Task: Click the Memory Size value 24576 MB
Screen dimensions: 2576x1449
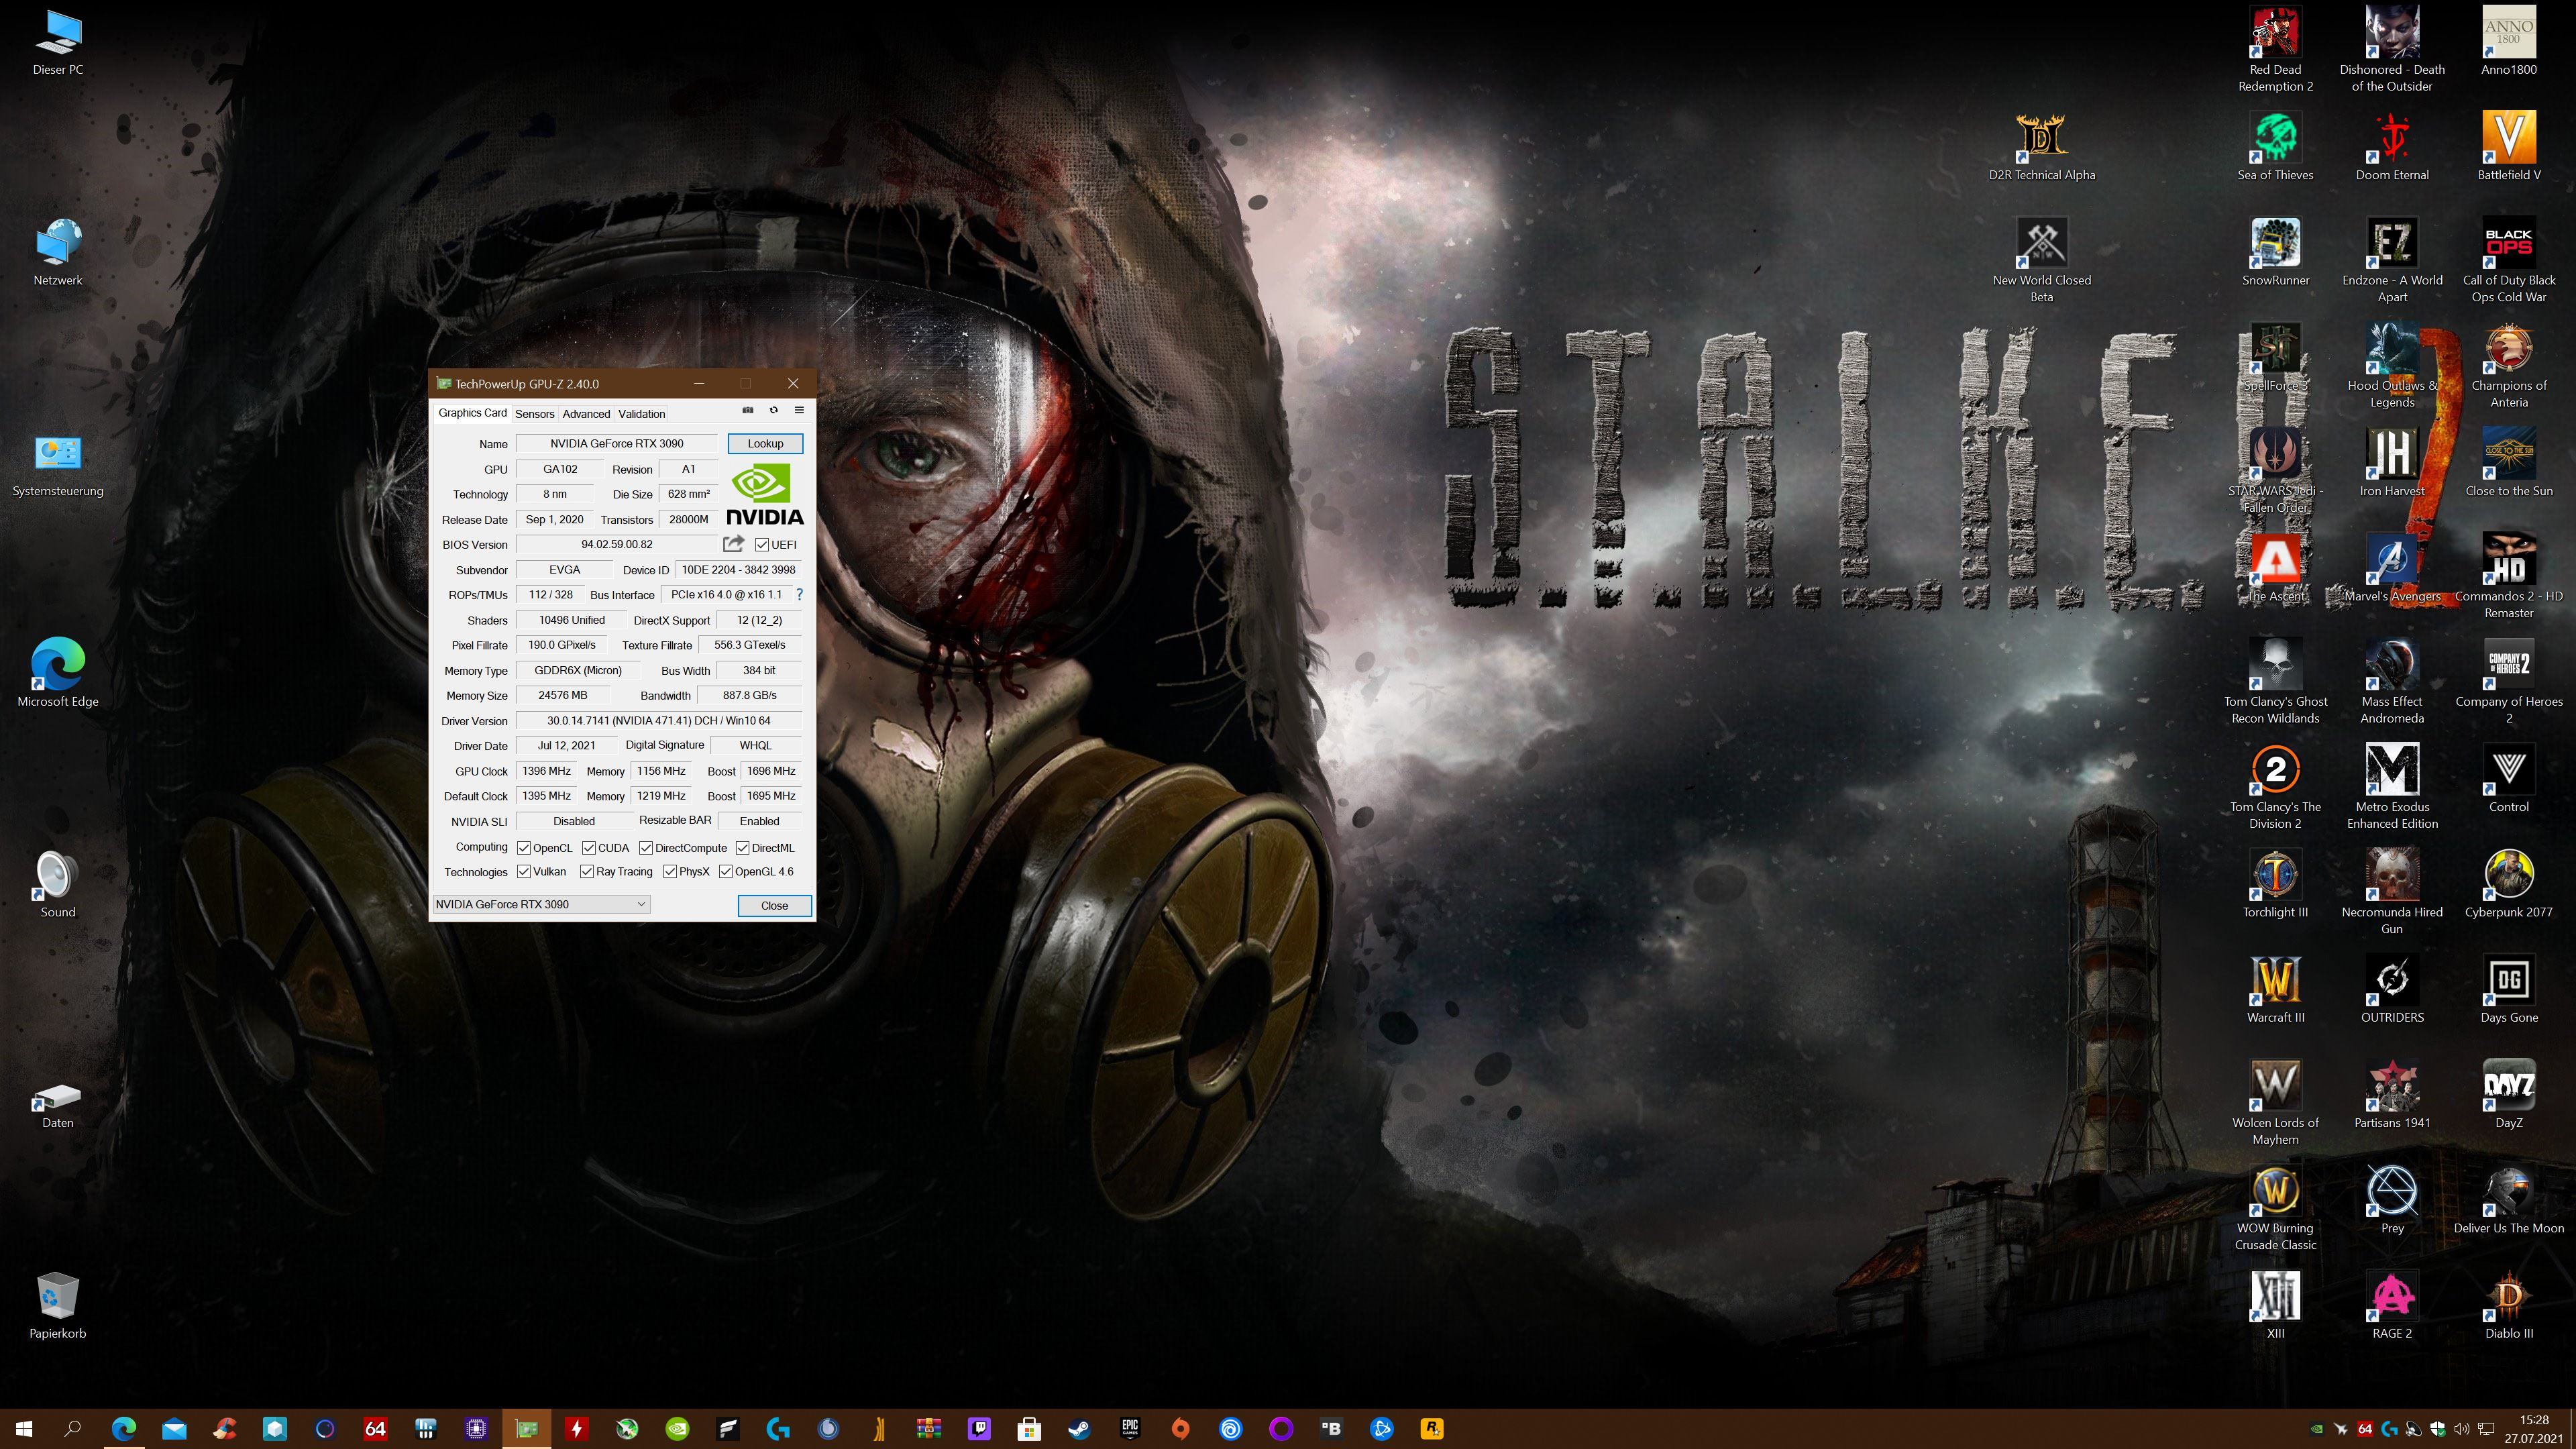Action: point(562,695)
